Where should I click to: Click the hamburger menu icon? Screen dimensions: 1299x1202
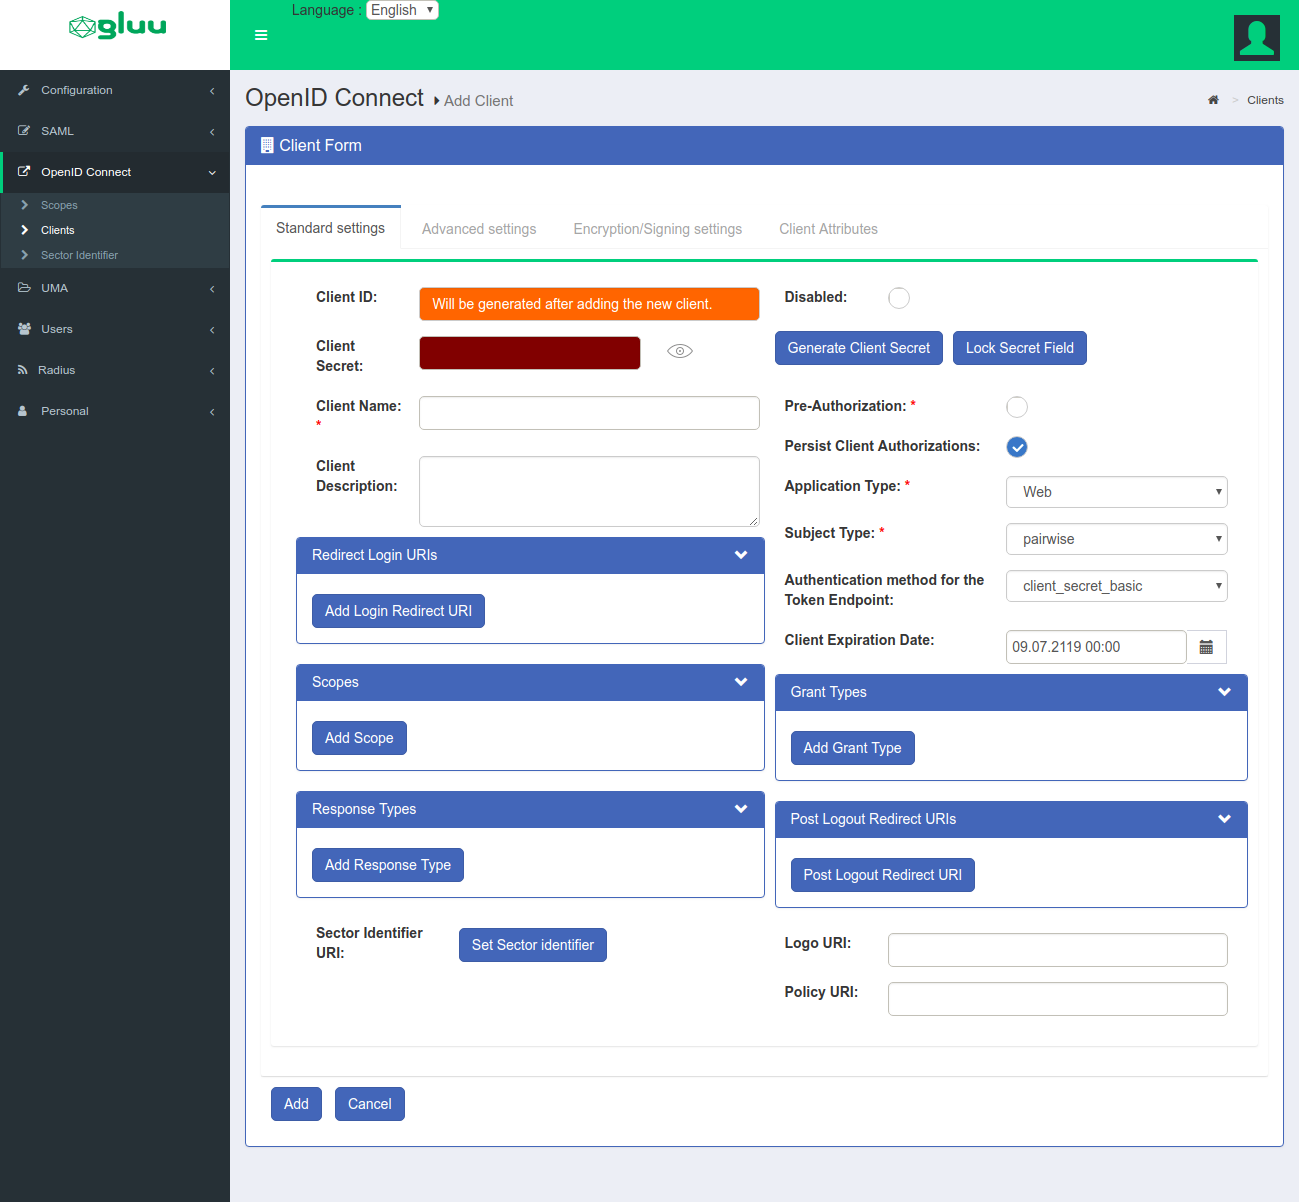pyautogui.click(x=261, y=34)
